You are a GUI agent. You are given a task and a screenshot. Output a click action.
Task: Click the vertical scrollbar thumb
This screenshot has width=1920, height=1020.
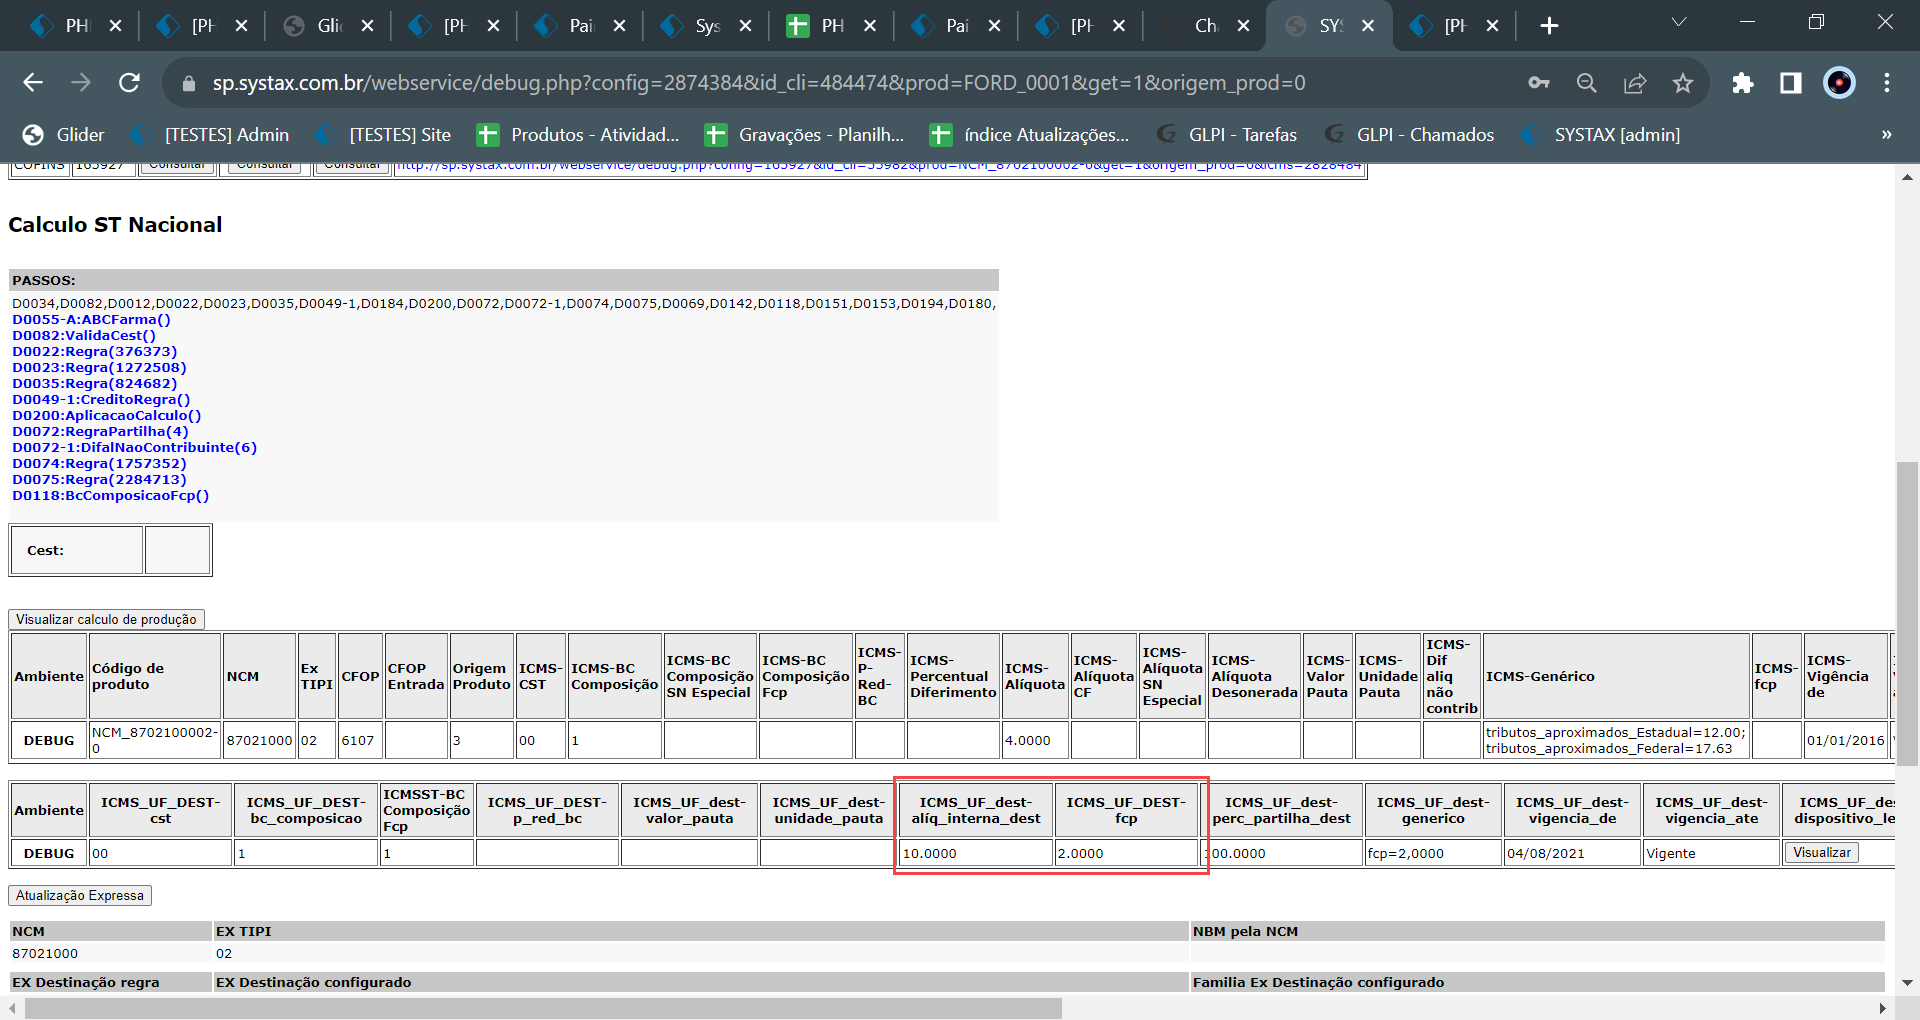tap(1907, 612)
